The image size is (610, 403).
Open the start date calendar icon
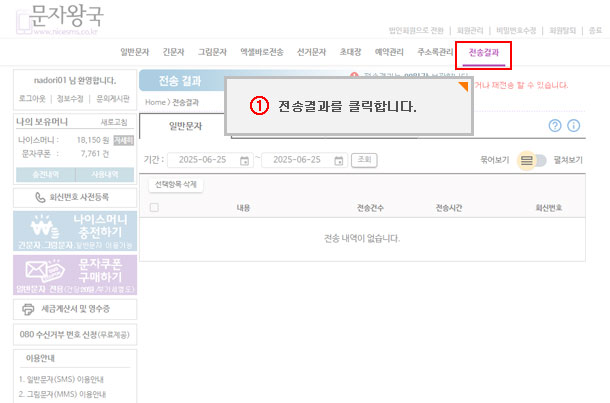tap(244, 160)
